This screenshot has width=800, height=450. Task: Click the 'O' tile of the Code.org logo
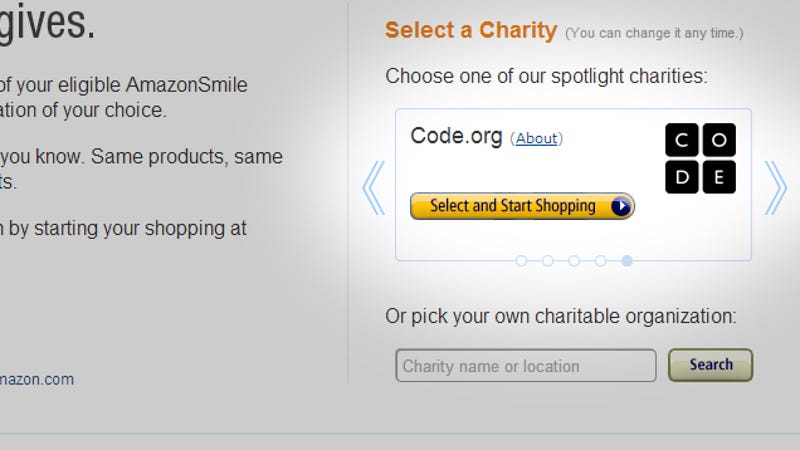(719, 140)
